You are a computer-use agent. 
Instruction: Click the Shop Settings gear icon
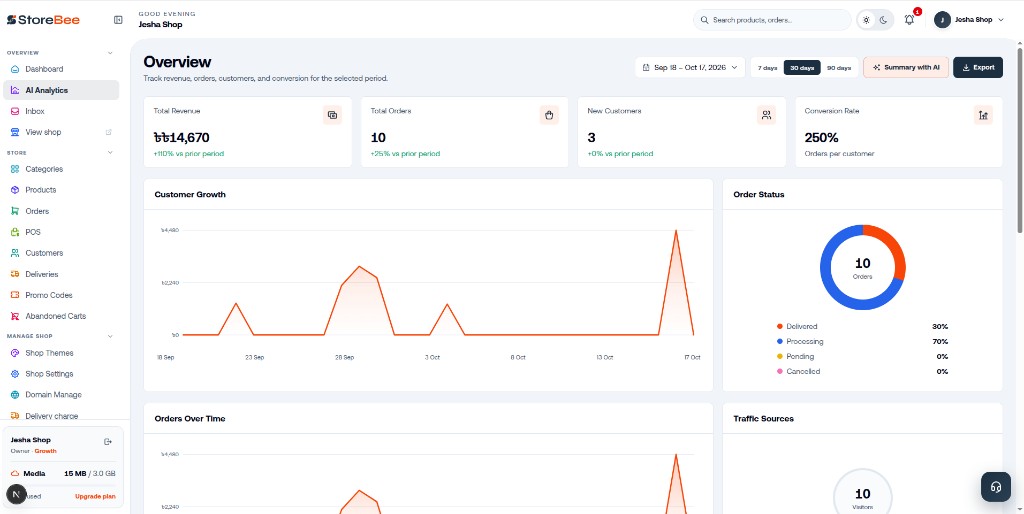click(15, 374)
